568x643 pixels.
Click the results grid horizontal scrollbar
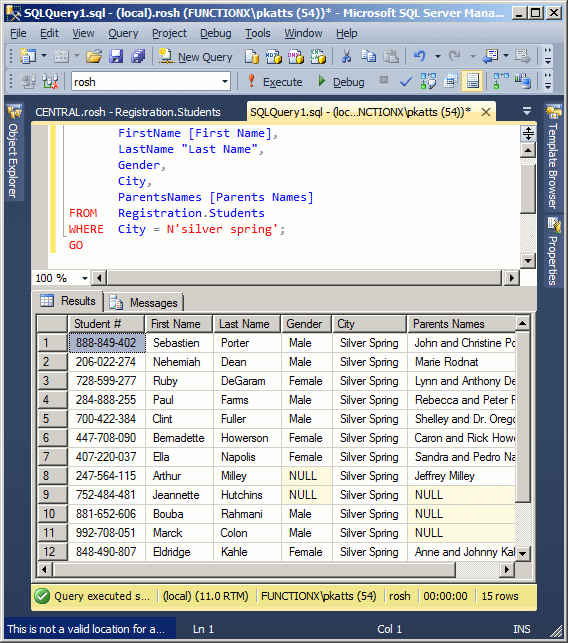click(275, 570)
